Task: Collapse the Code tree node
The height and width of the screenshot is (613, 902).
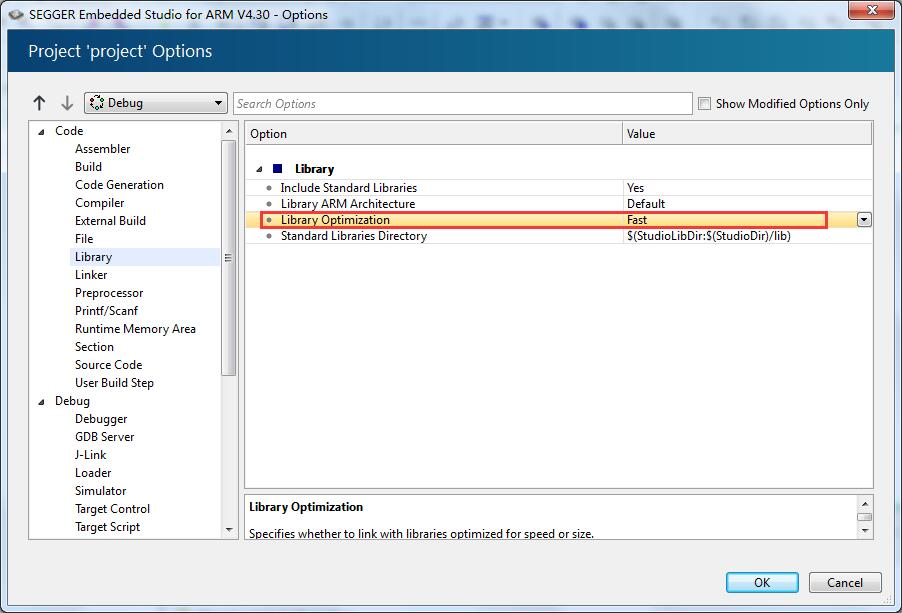Action: click(x=41, y=132)
